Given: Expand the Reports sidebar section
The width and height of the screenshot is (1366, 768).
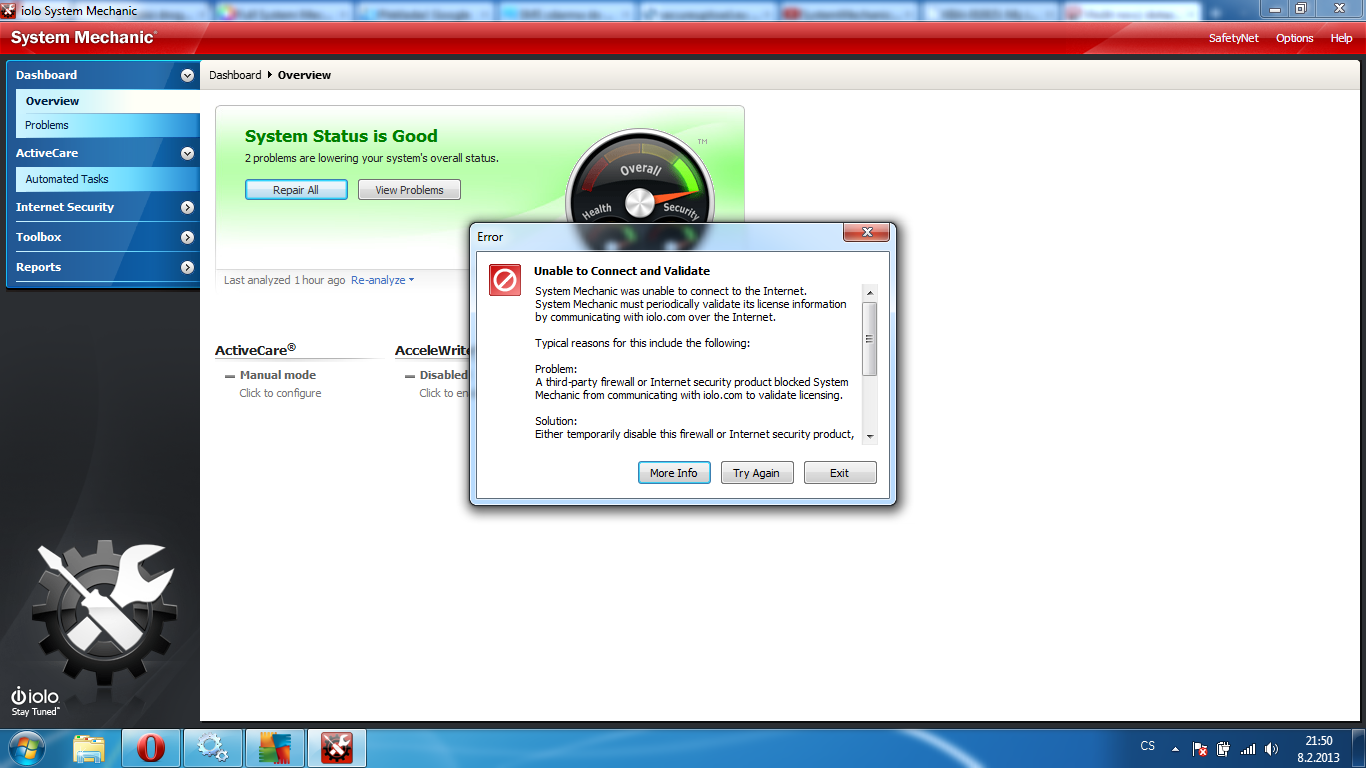Looking at the screenshot, I should [187, 267].
